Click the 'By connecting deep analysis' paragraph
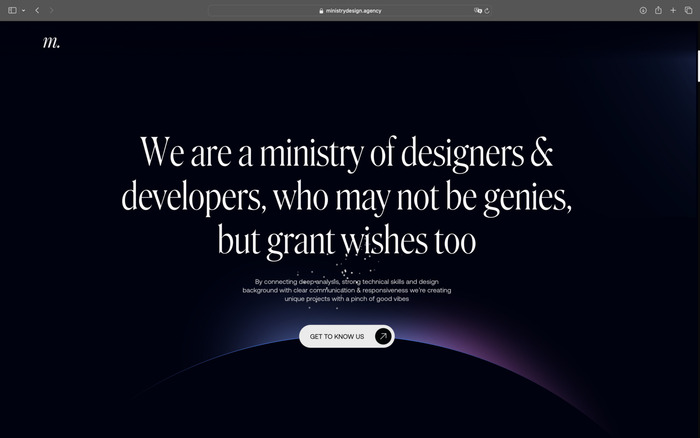Image resolution: width=700 pixels, height=438 pixels. coord(347,290)
